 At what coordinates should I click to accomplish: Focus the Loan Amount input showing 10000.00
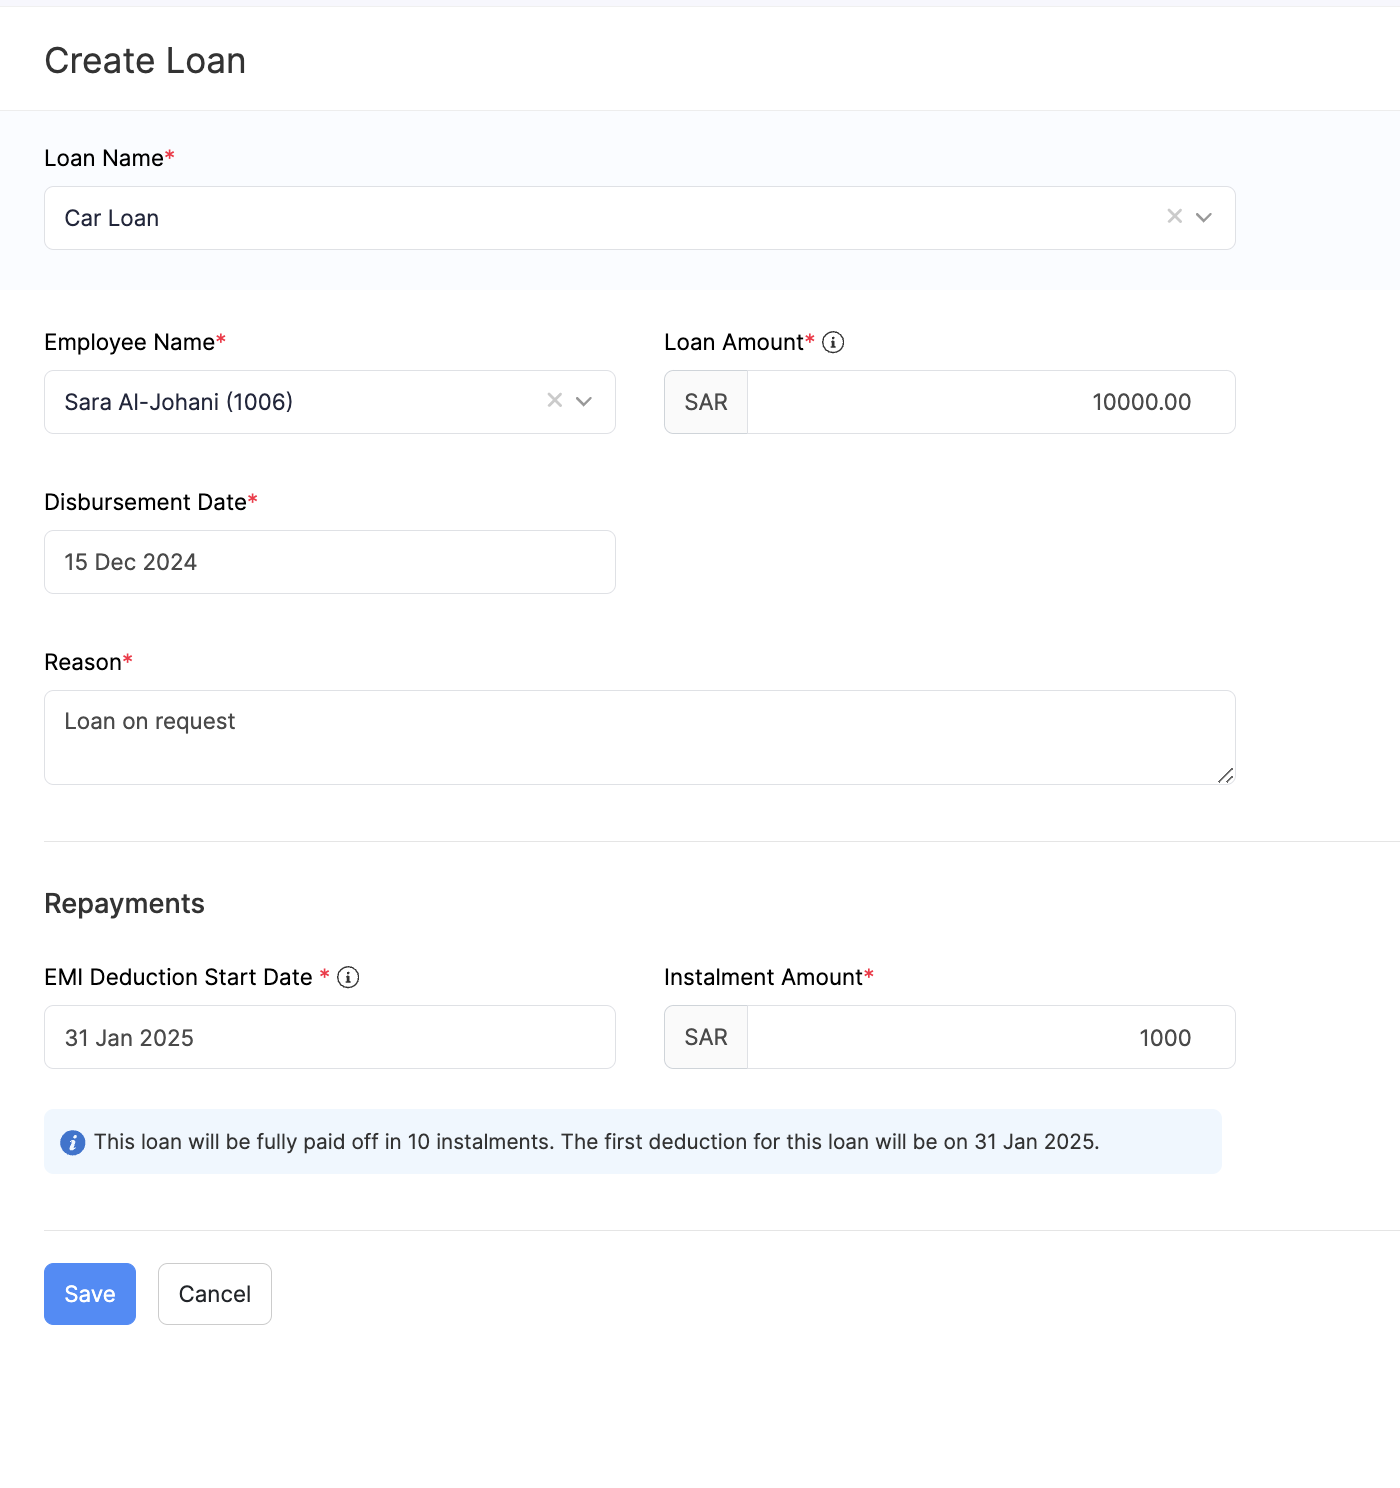pos(990,402)
